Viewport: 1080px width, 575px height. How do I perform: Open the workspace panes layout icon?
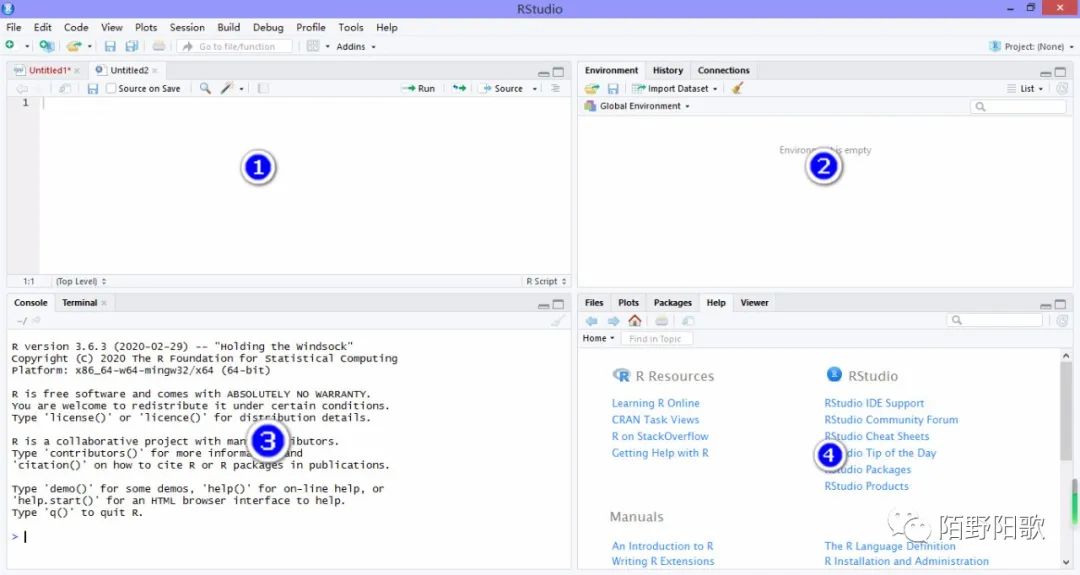pyautogui.click(x=313, y=46)
